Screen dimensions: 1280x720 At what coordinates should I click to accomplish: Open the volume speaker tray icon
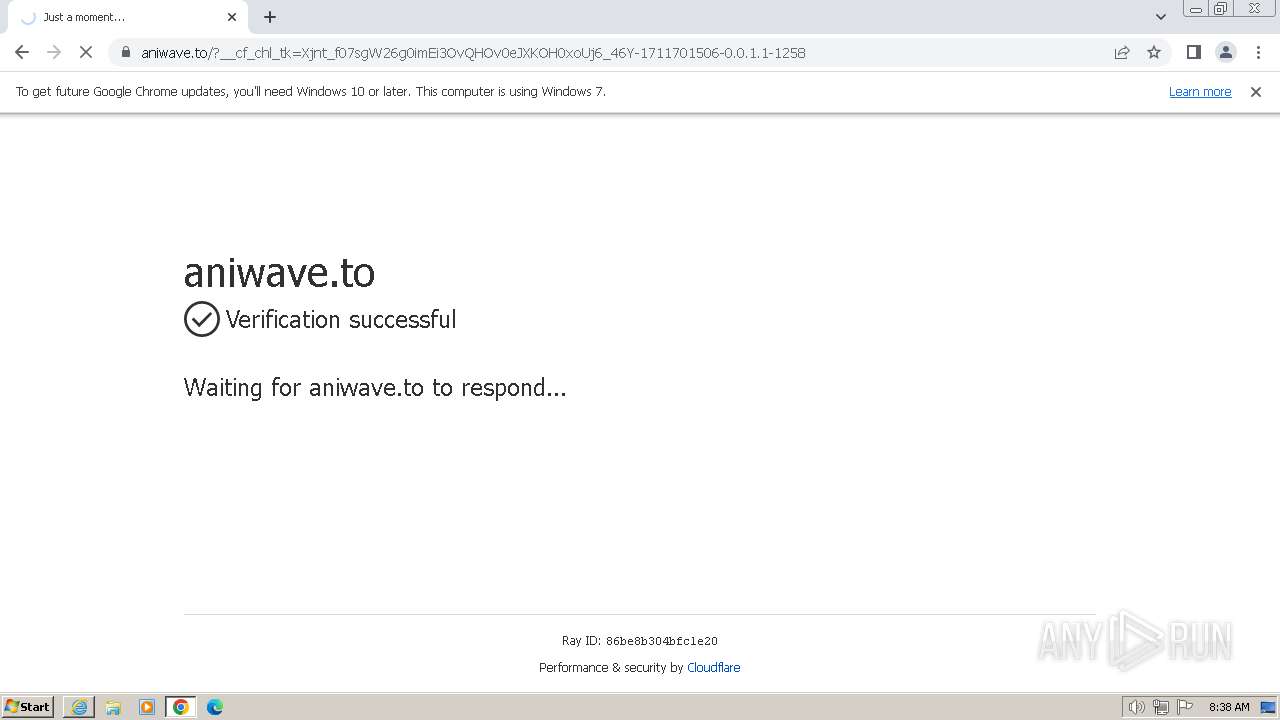click(x=1136, y=707)
